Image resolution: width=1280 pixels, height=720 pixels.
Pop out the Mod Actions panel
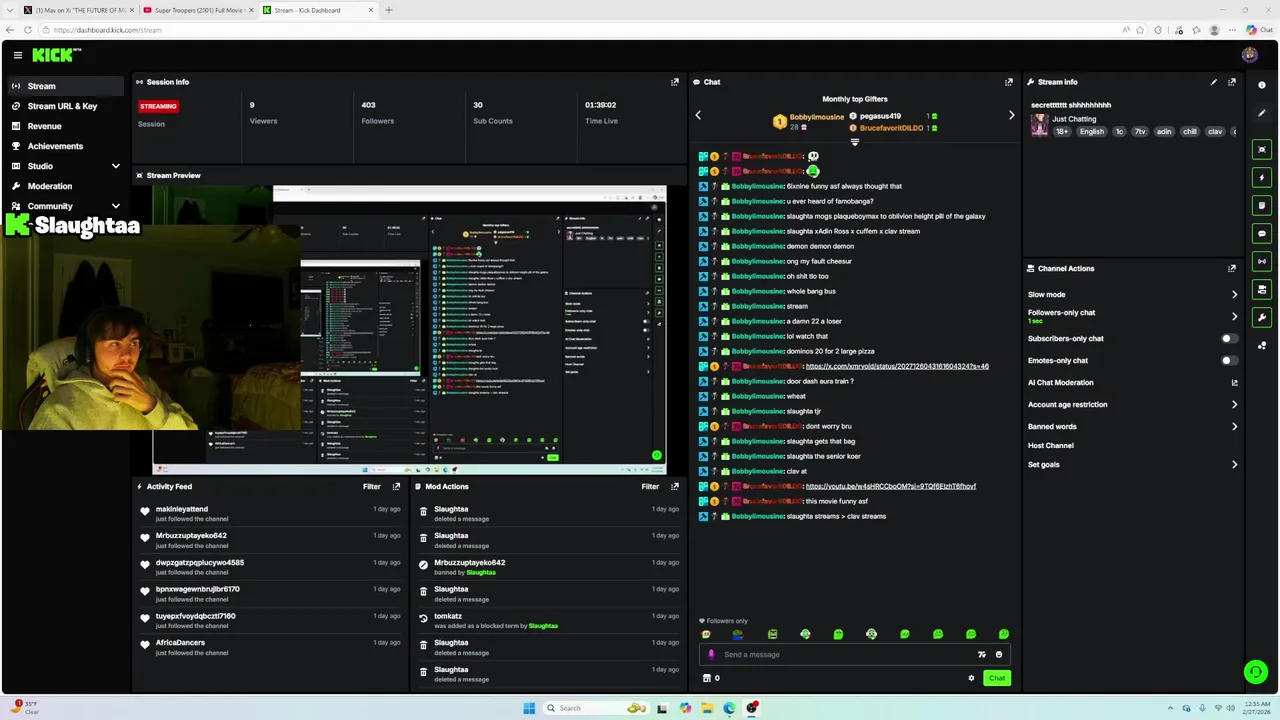click(x=674, y=486)
